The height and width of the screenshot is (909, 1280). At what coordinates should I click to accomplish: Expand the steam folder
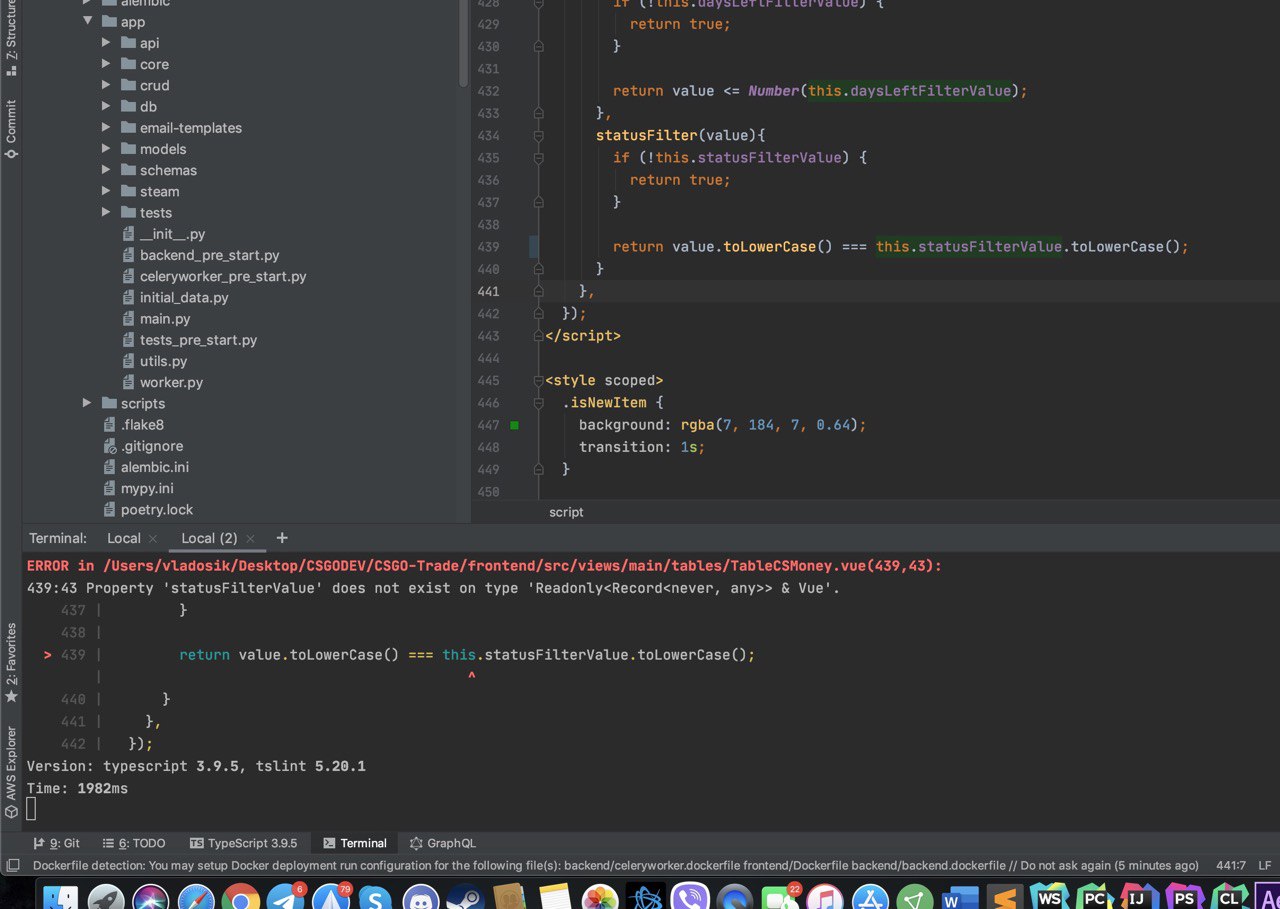coord(106,191)
